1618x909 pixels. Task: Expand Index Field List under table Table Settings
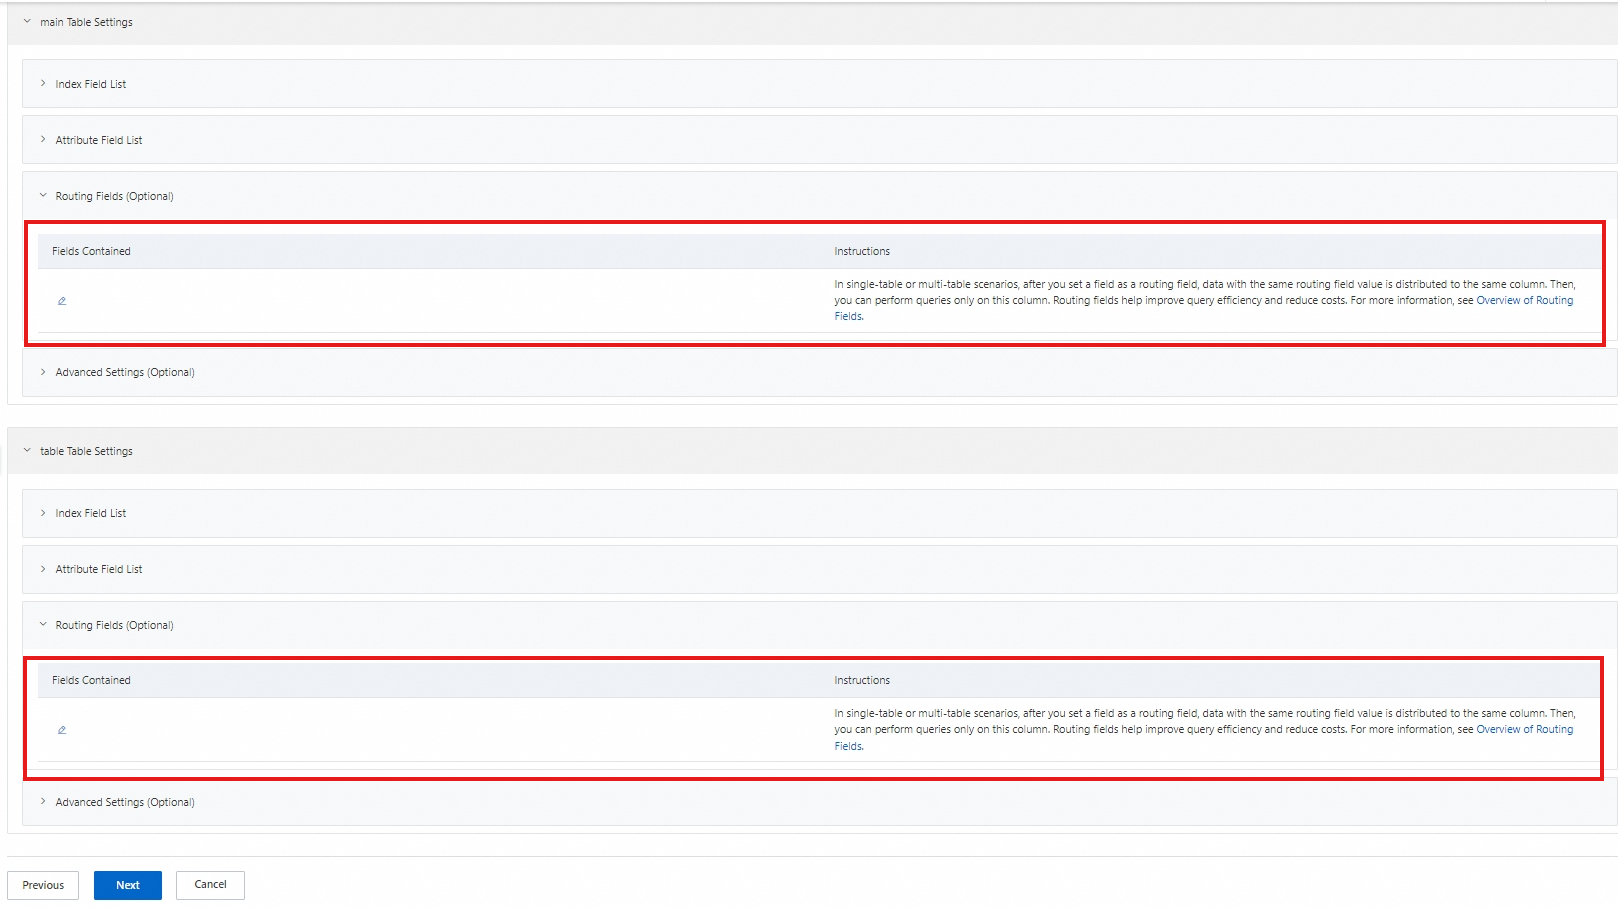[x=43, y=513]
